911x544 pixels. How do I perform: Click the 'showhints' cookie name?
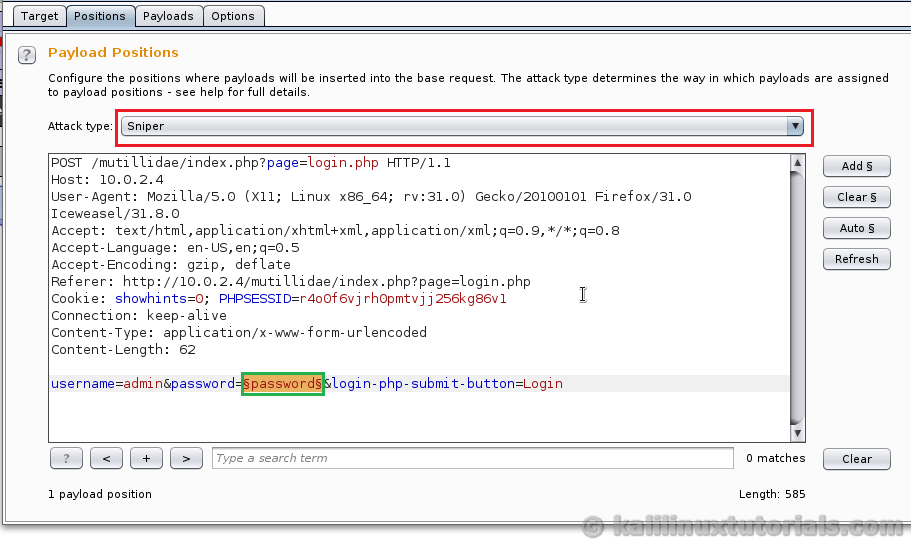click(x=151, y=299)
